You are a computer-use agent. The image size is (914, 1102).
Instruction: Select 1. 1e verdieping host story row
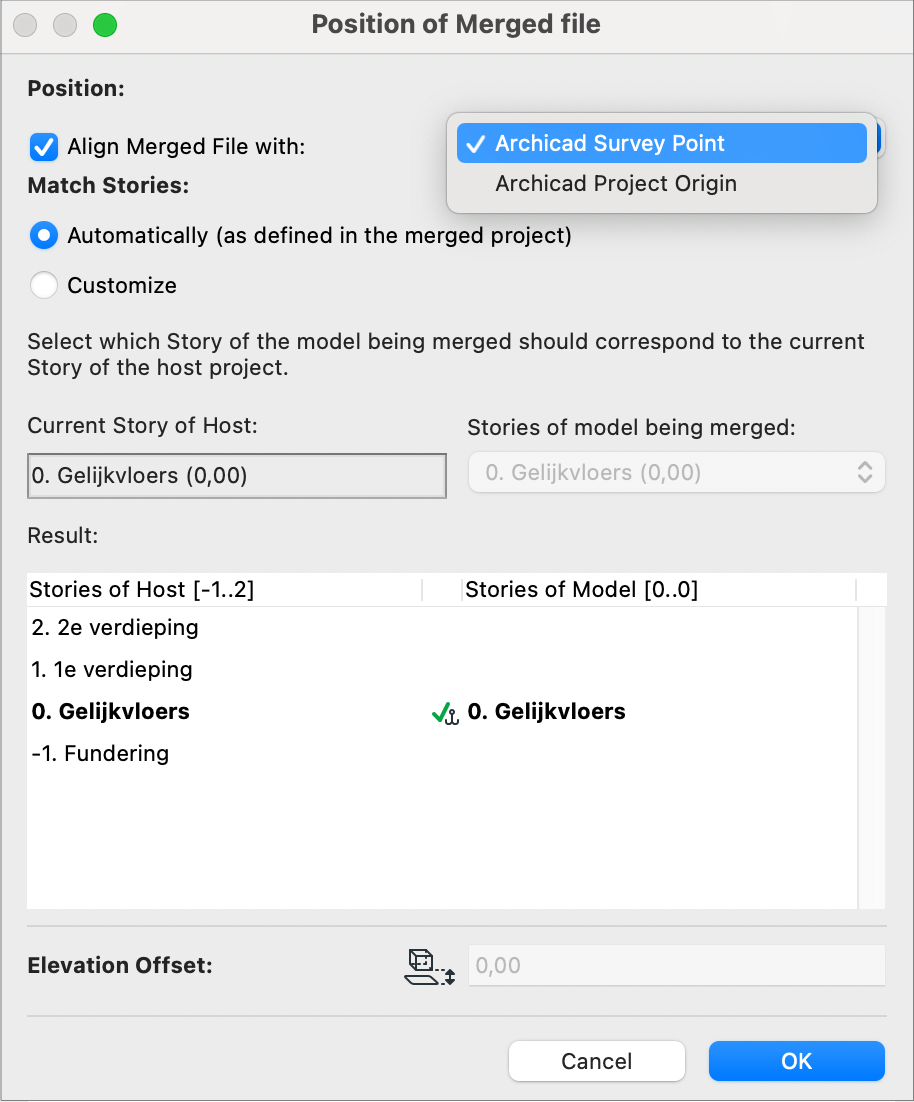pyautogui.click(x=442, y=670)
